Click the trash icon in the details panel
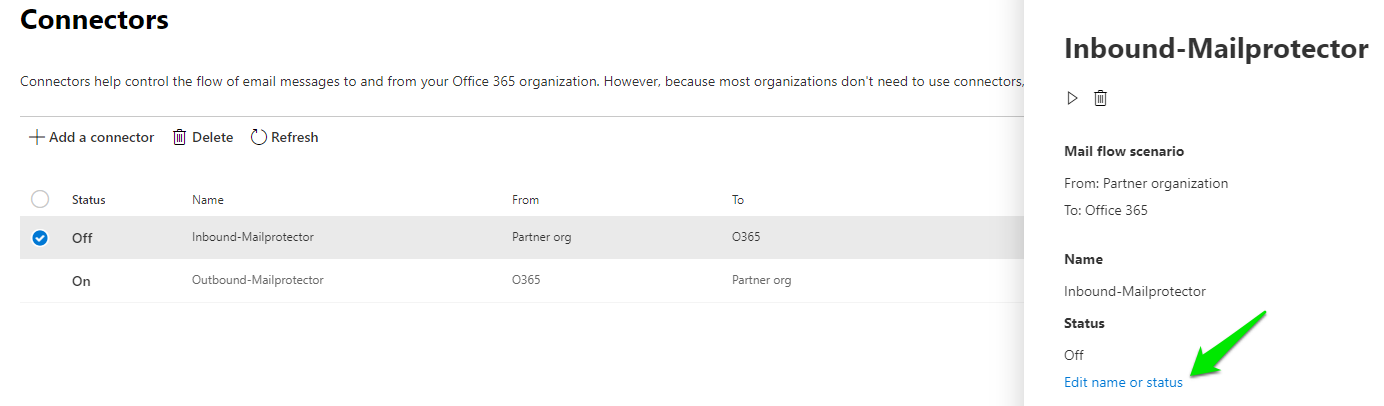The width and height of the screenshot is (1384, 406). pos(1100,98)
